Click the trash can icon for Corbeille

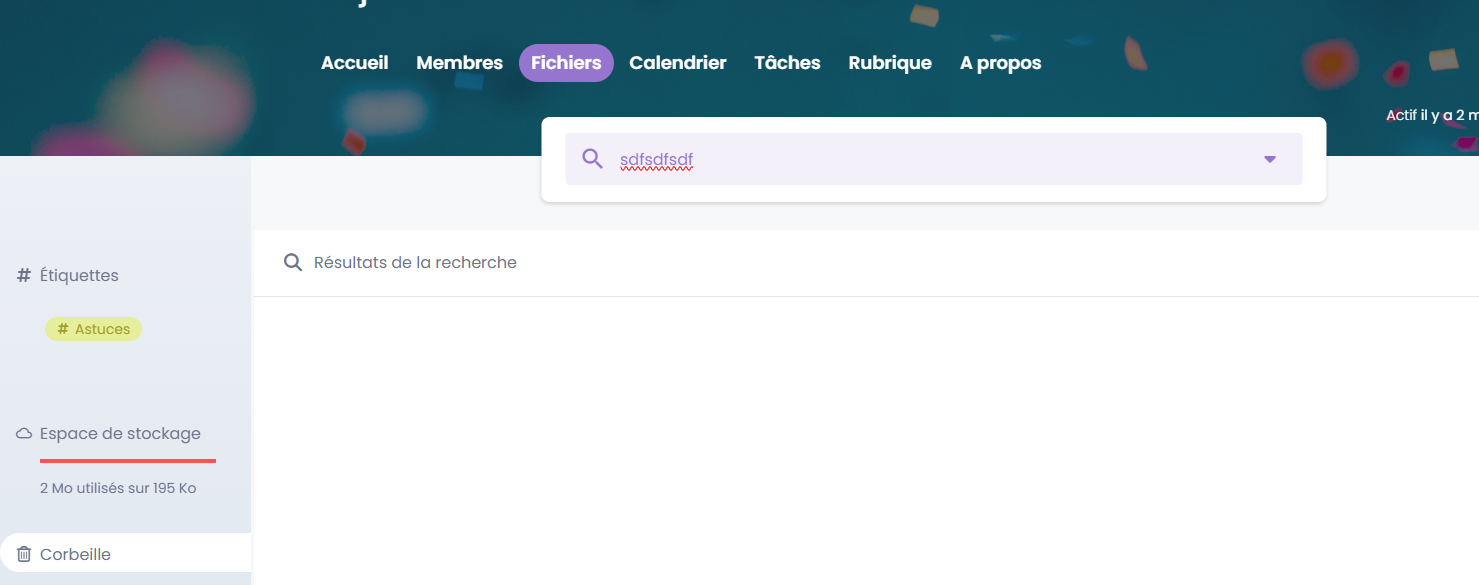pos(24,554)
